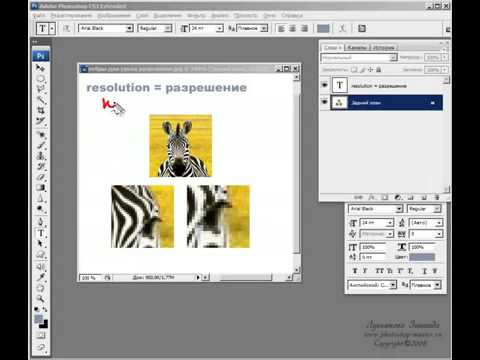
Task: Toggle faux bold in Character panel
Action: pos(355,271)
